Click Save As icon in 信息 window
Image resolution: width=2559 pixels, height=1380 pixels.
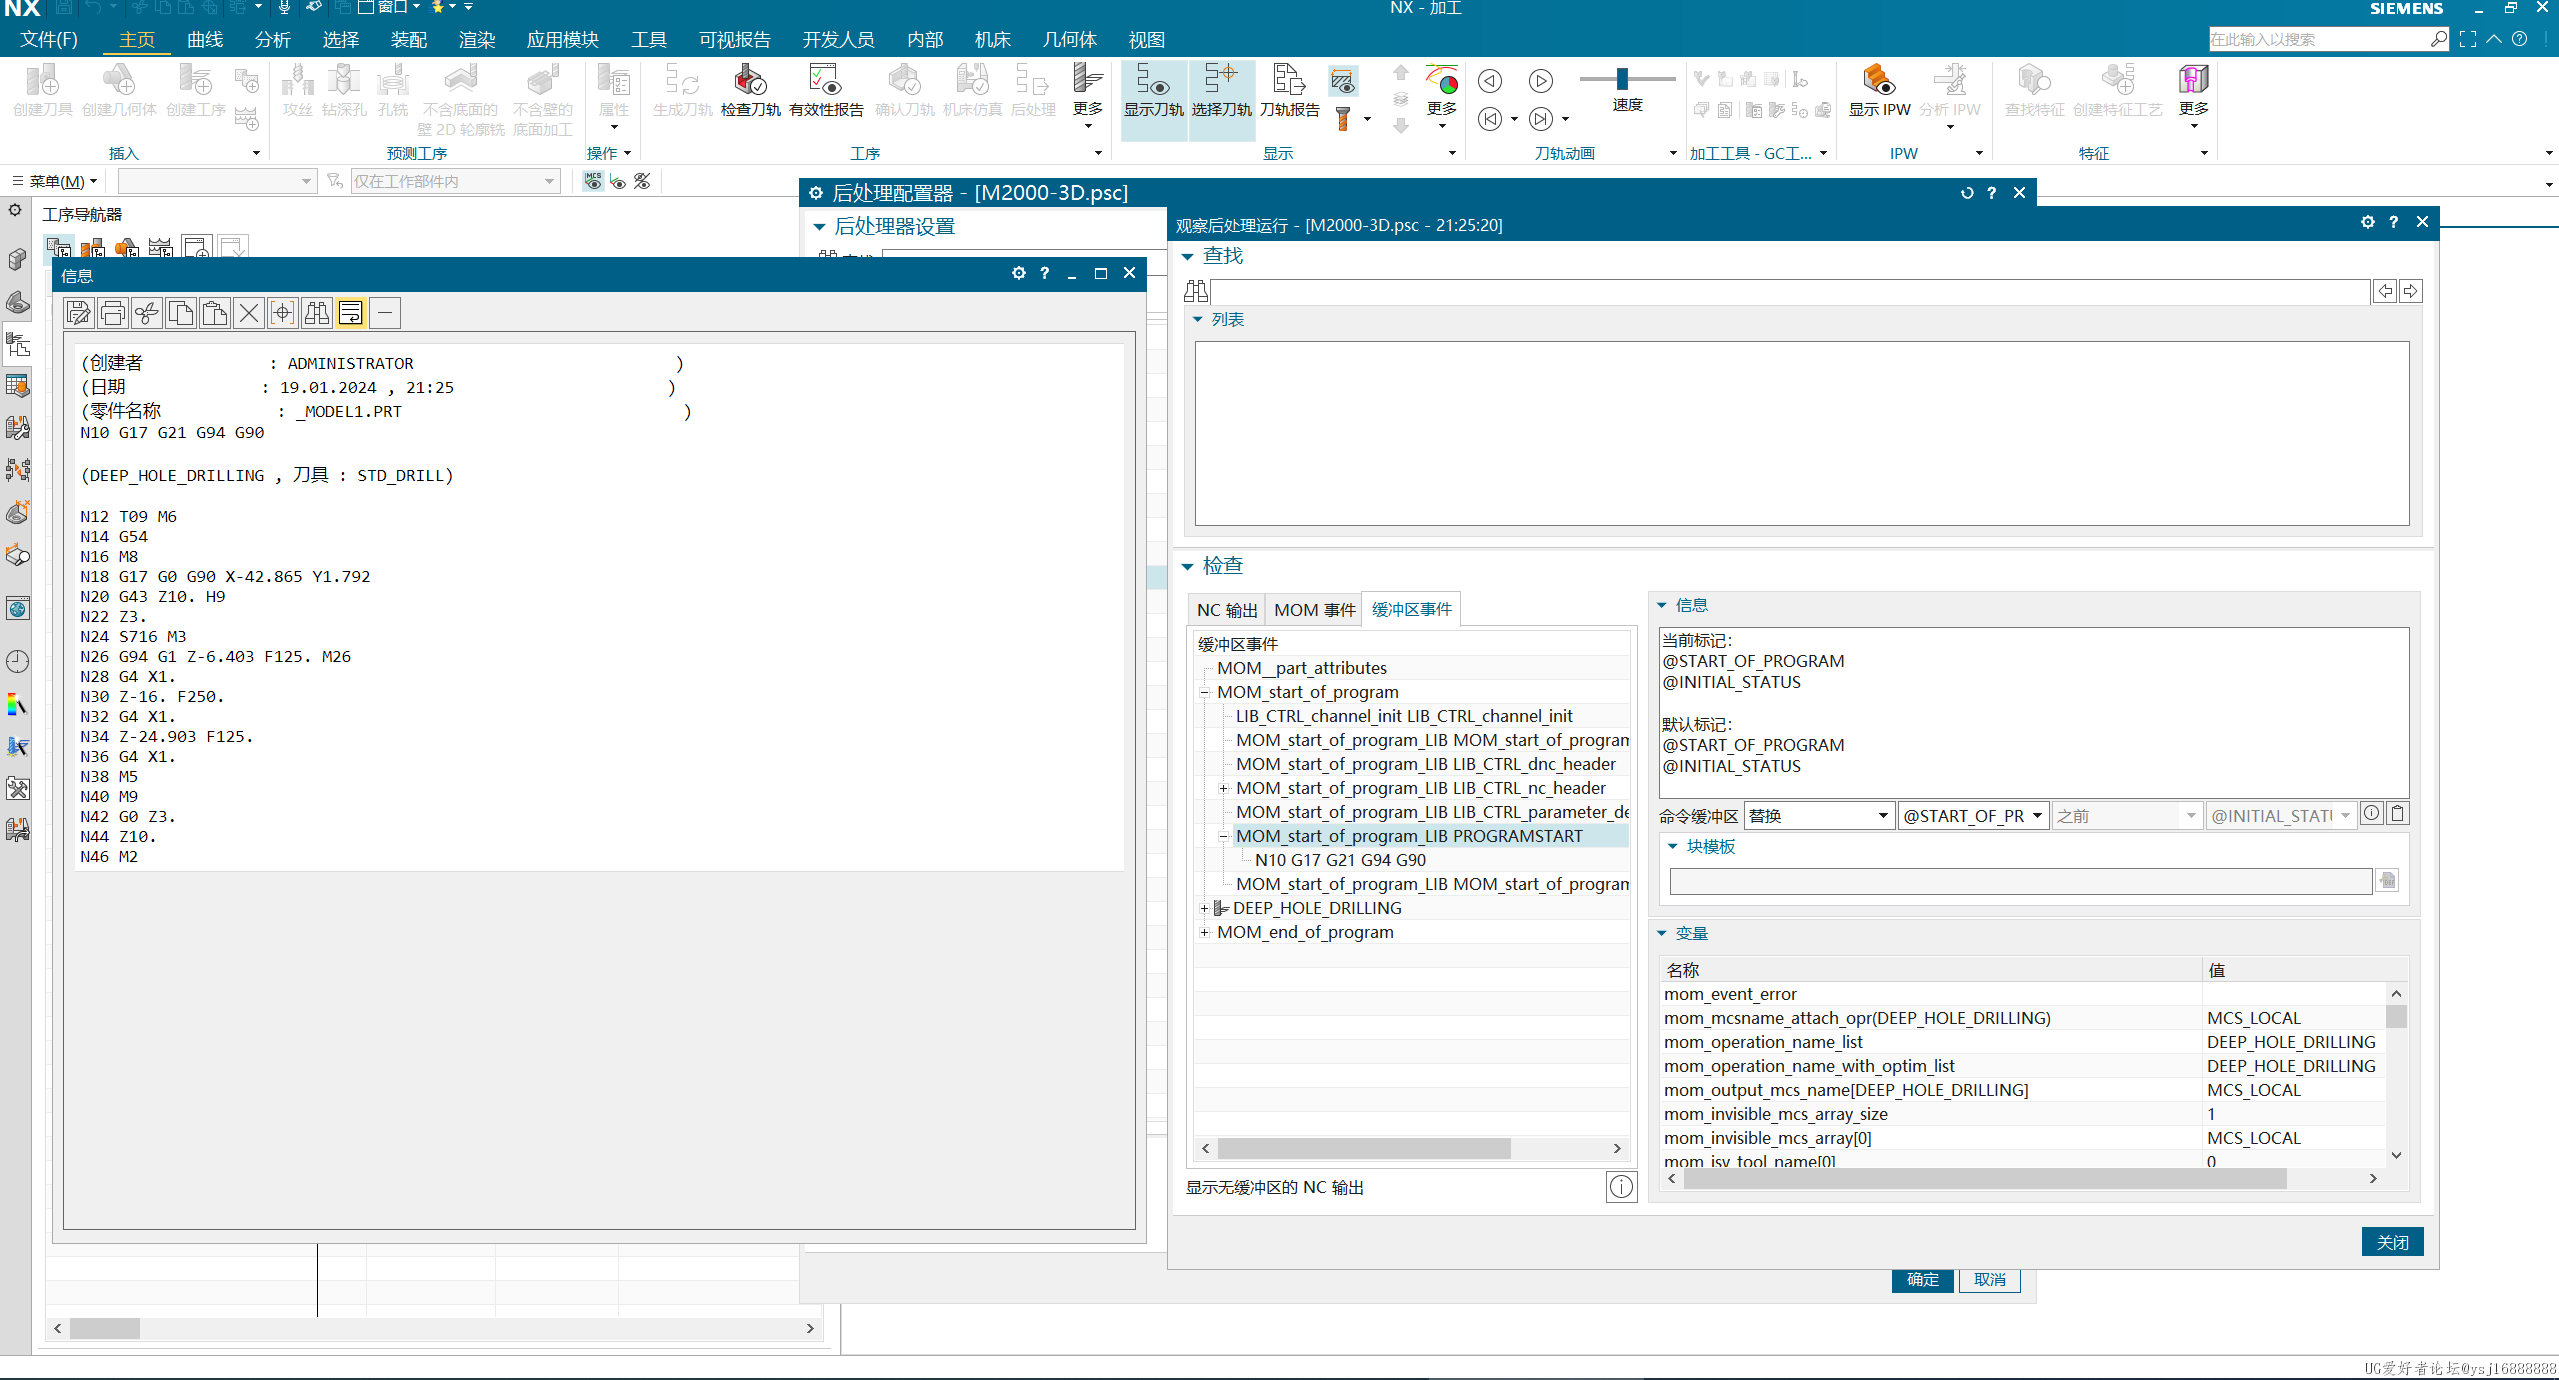click(79, 313)
